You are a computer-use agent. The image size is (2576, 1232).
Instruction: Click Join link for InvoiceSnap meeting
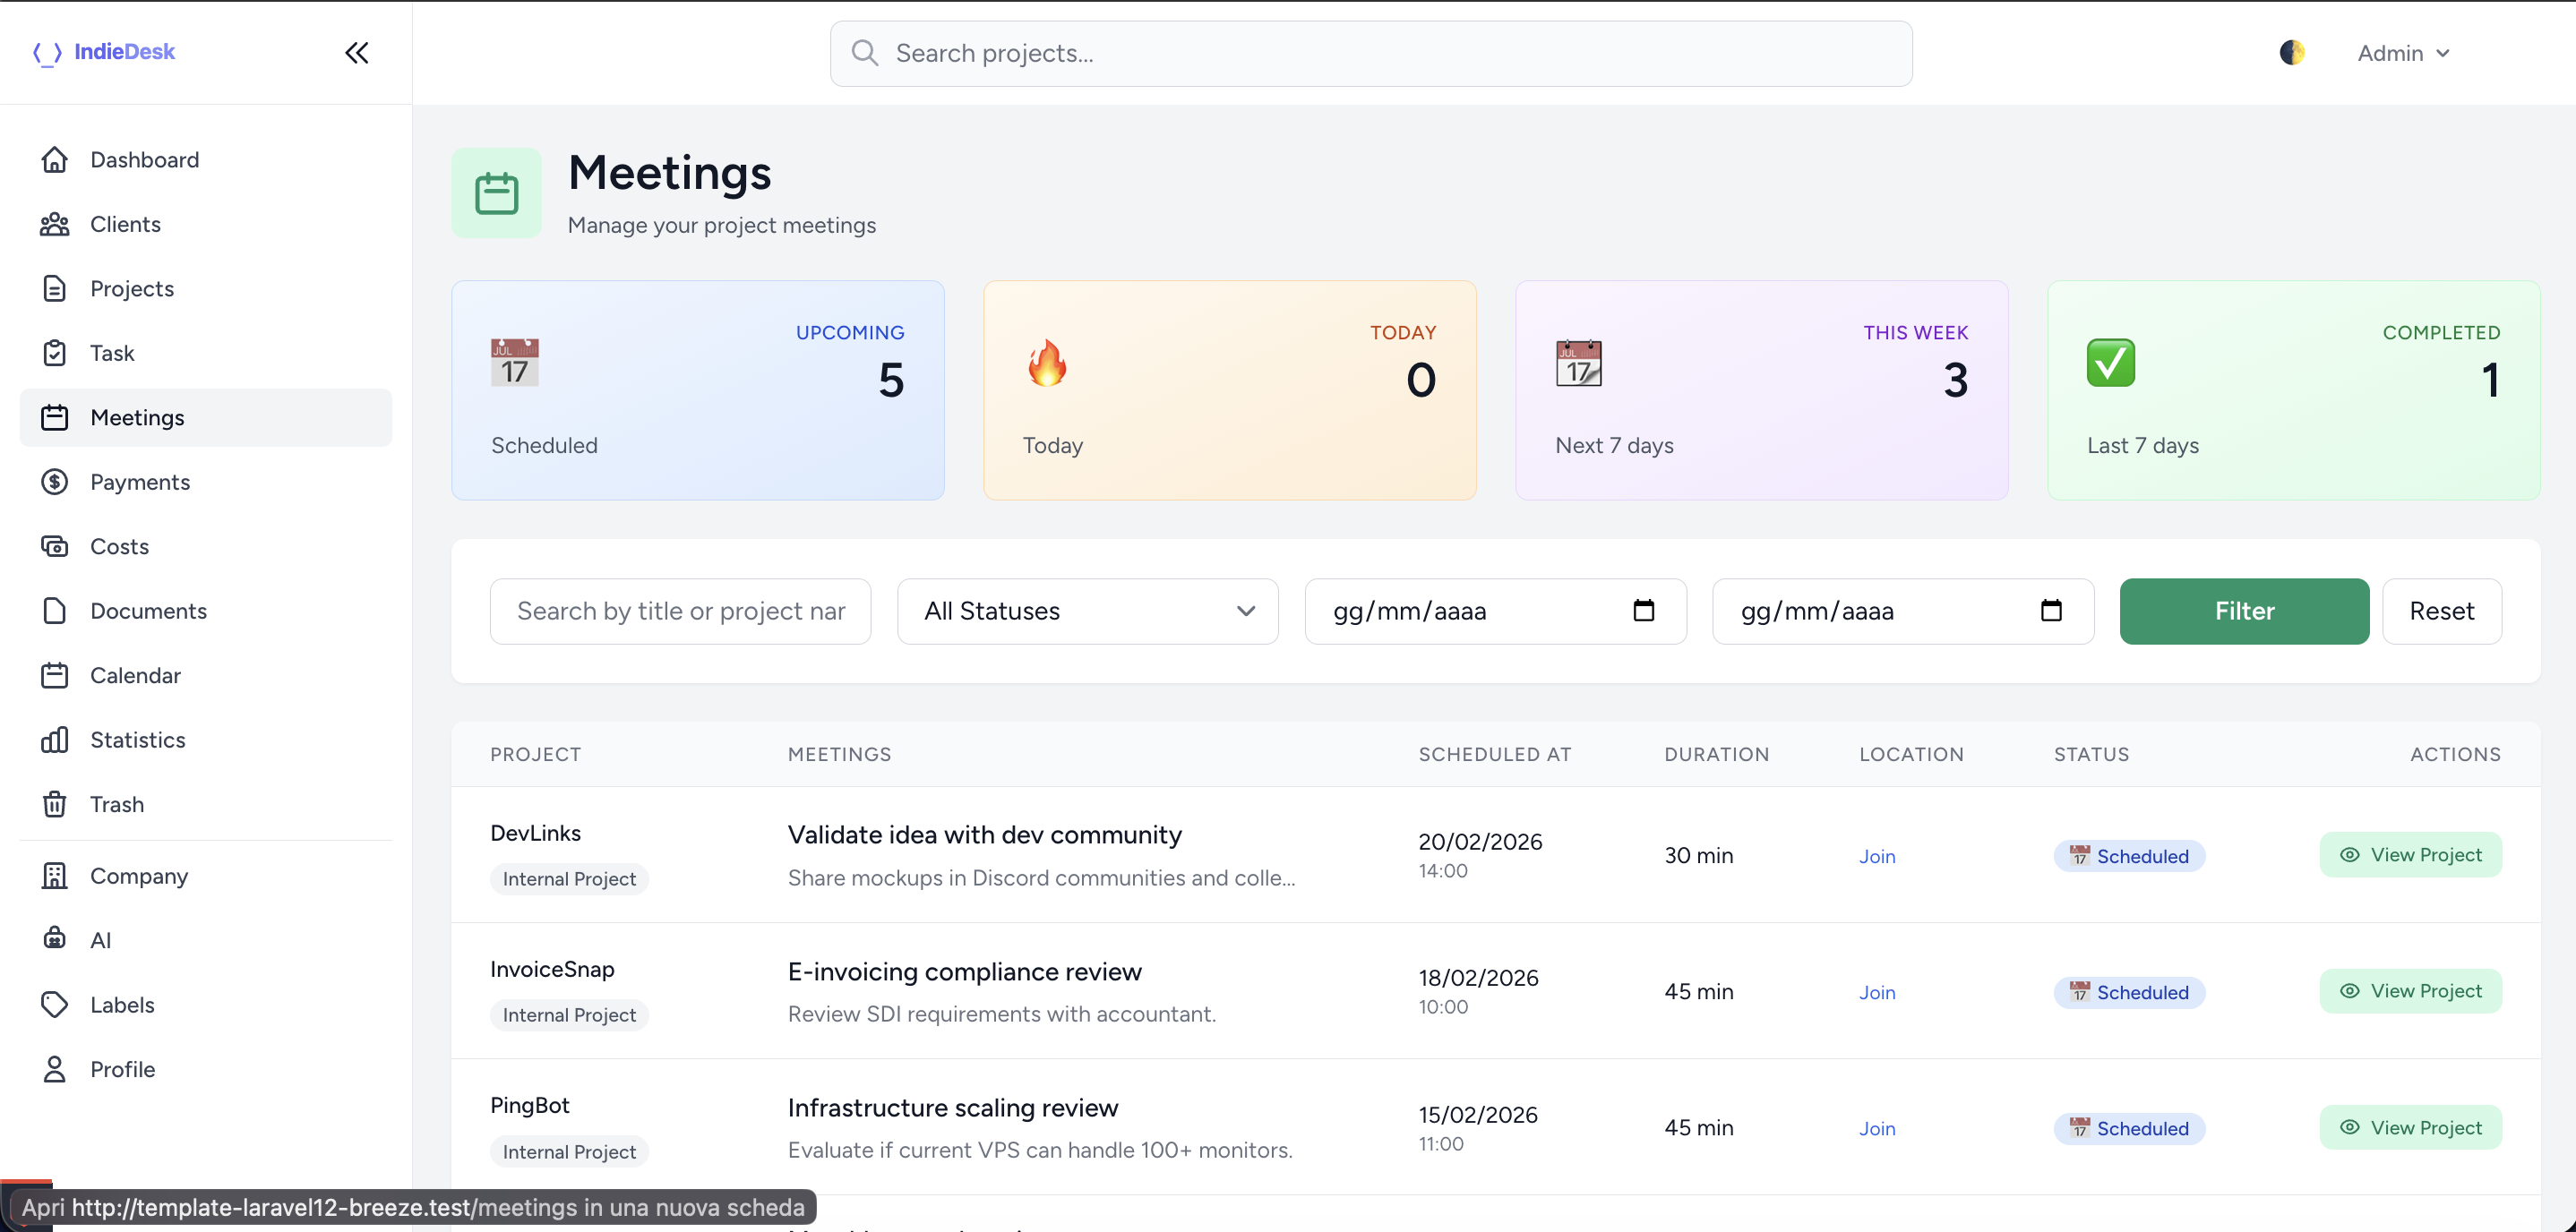point(1877,992)
